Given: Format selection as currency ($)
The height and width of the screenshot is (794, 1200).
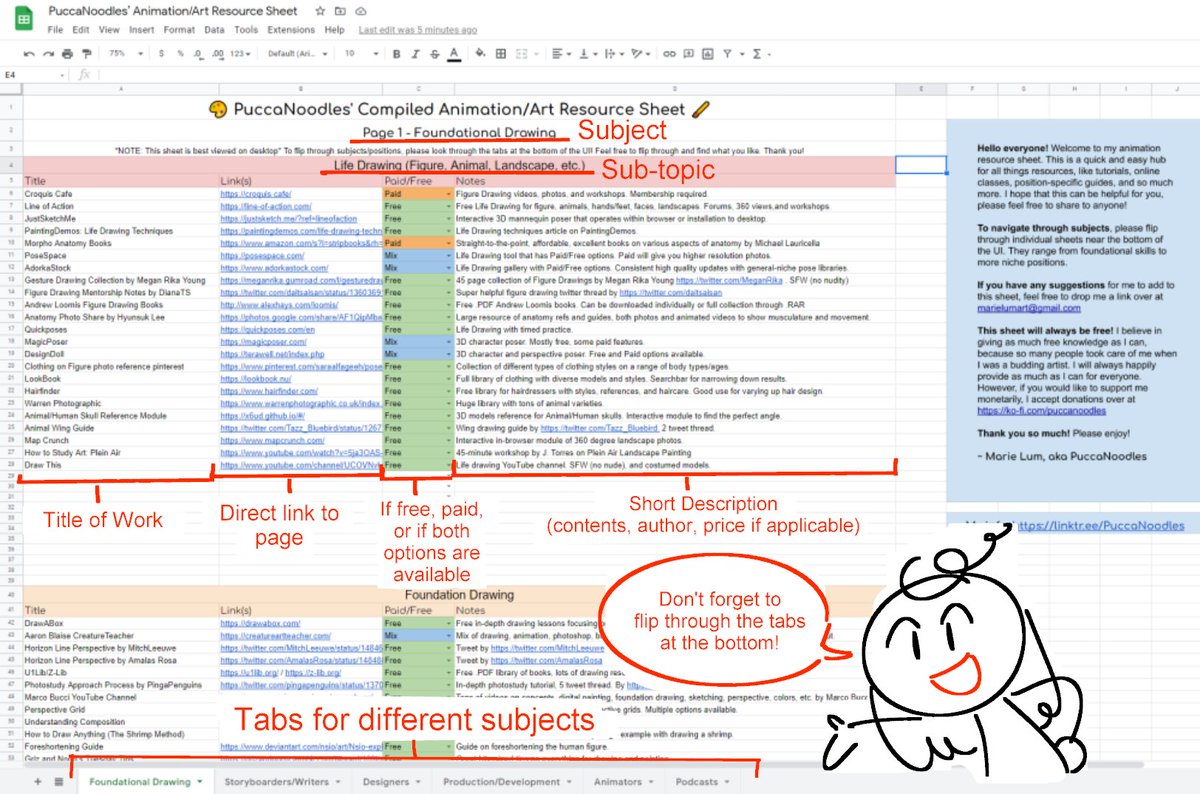Looking at the screenshot, I should click(x=162, y=53).
